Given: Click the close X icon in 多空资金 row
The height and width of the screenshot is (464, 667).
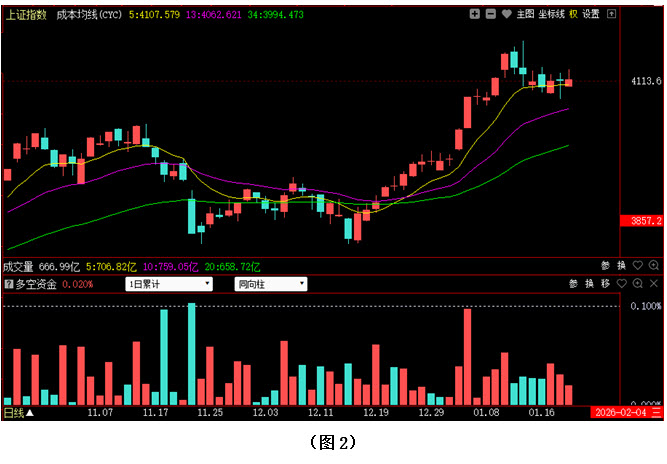Looking at the screenshot, I should coord(654,284).
